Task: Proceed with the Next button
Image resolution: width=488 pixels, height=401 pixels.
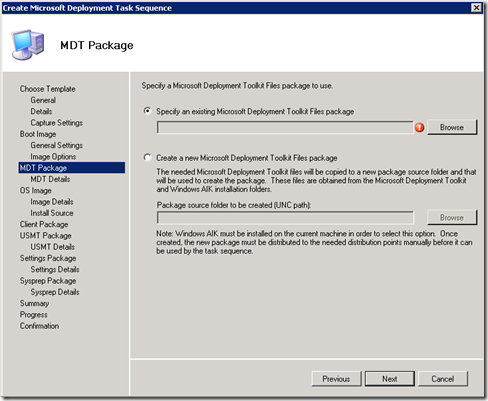Action: coord(389,379)
